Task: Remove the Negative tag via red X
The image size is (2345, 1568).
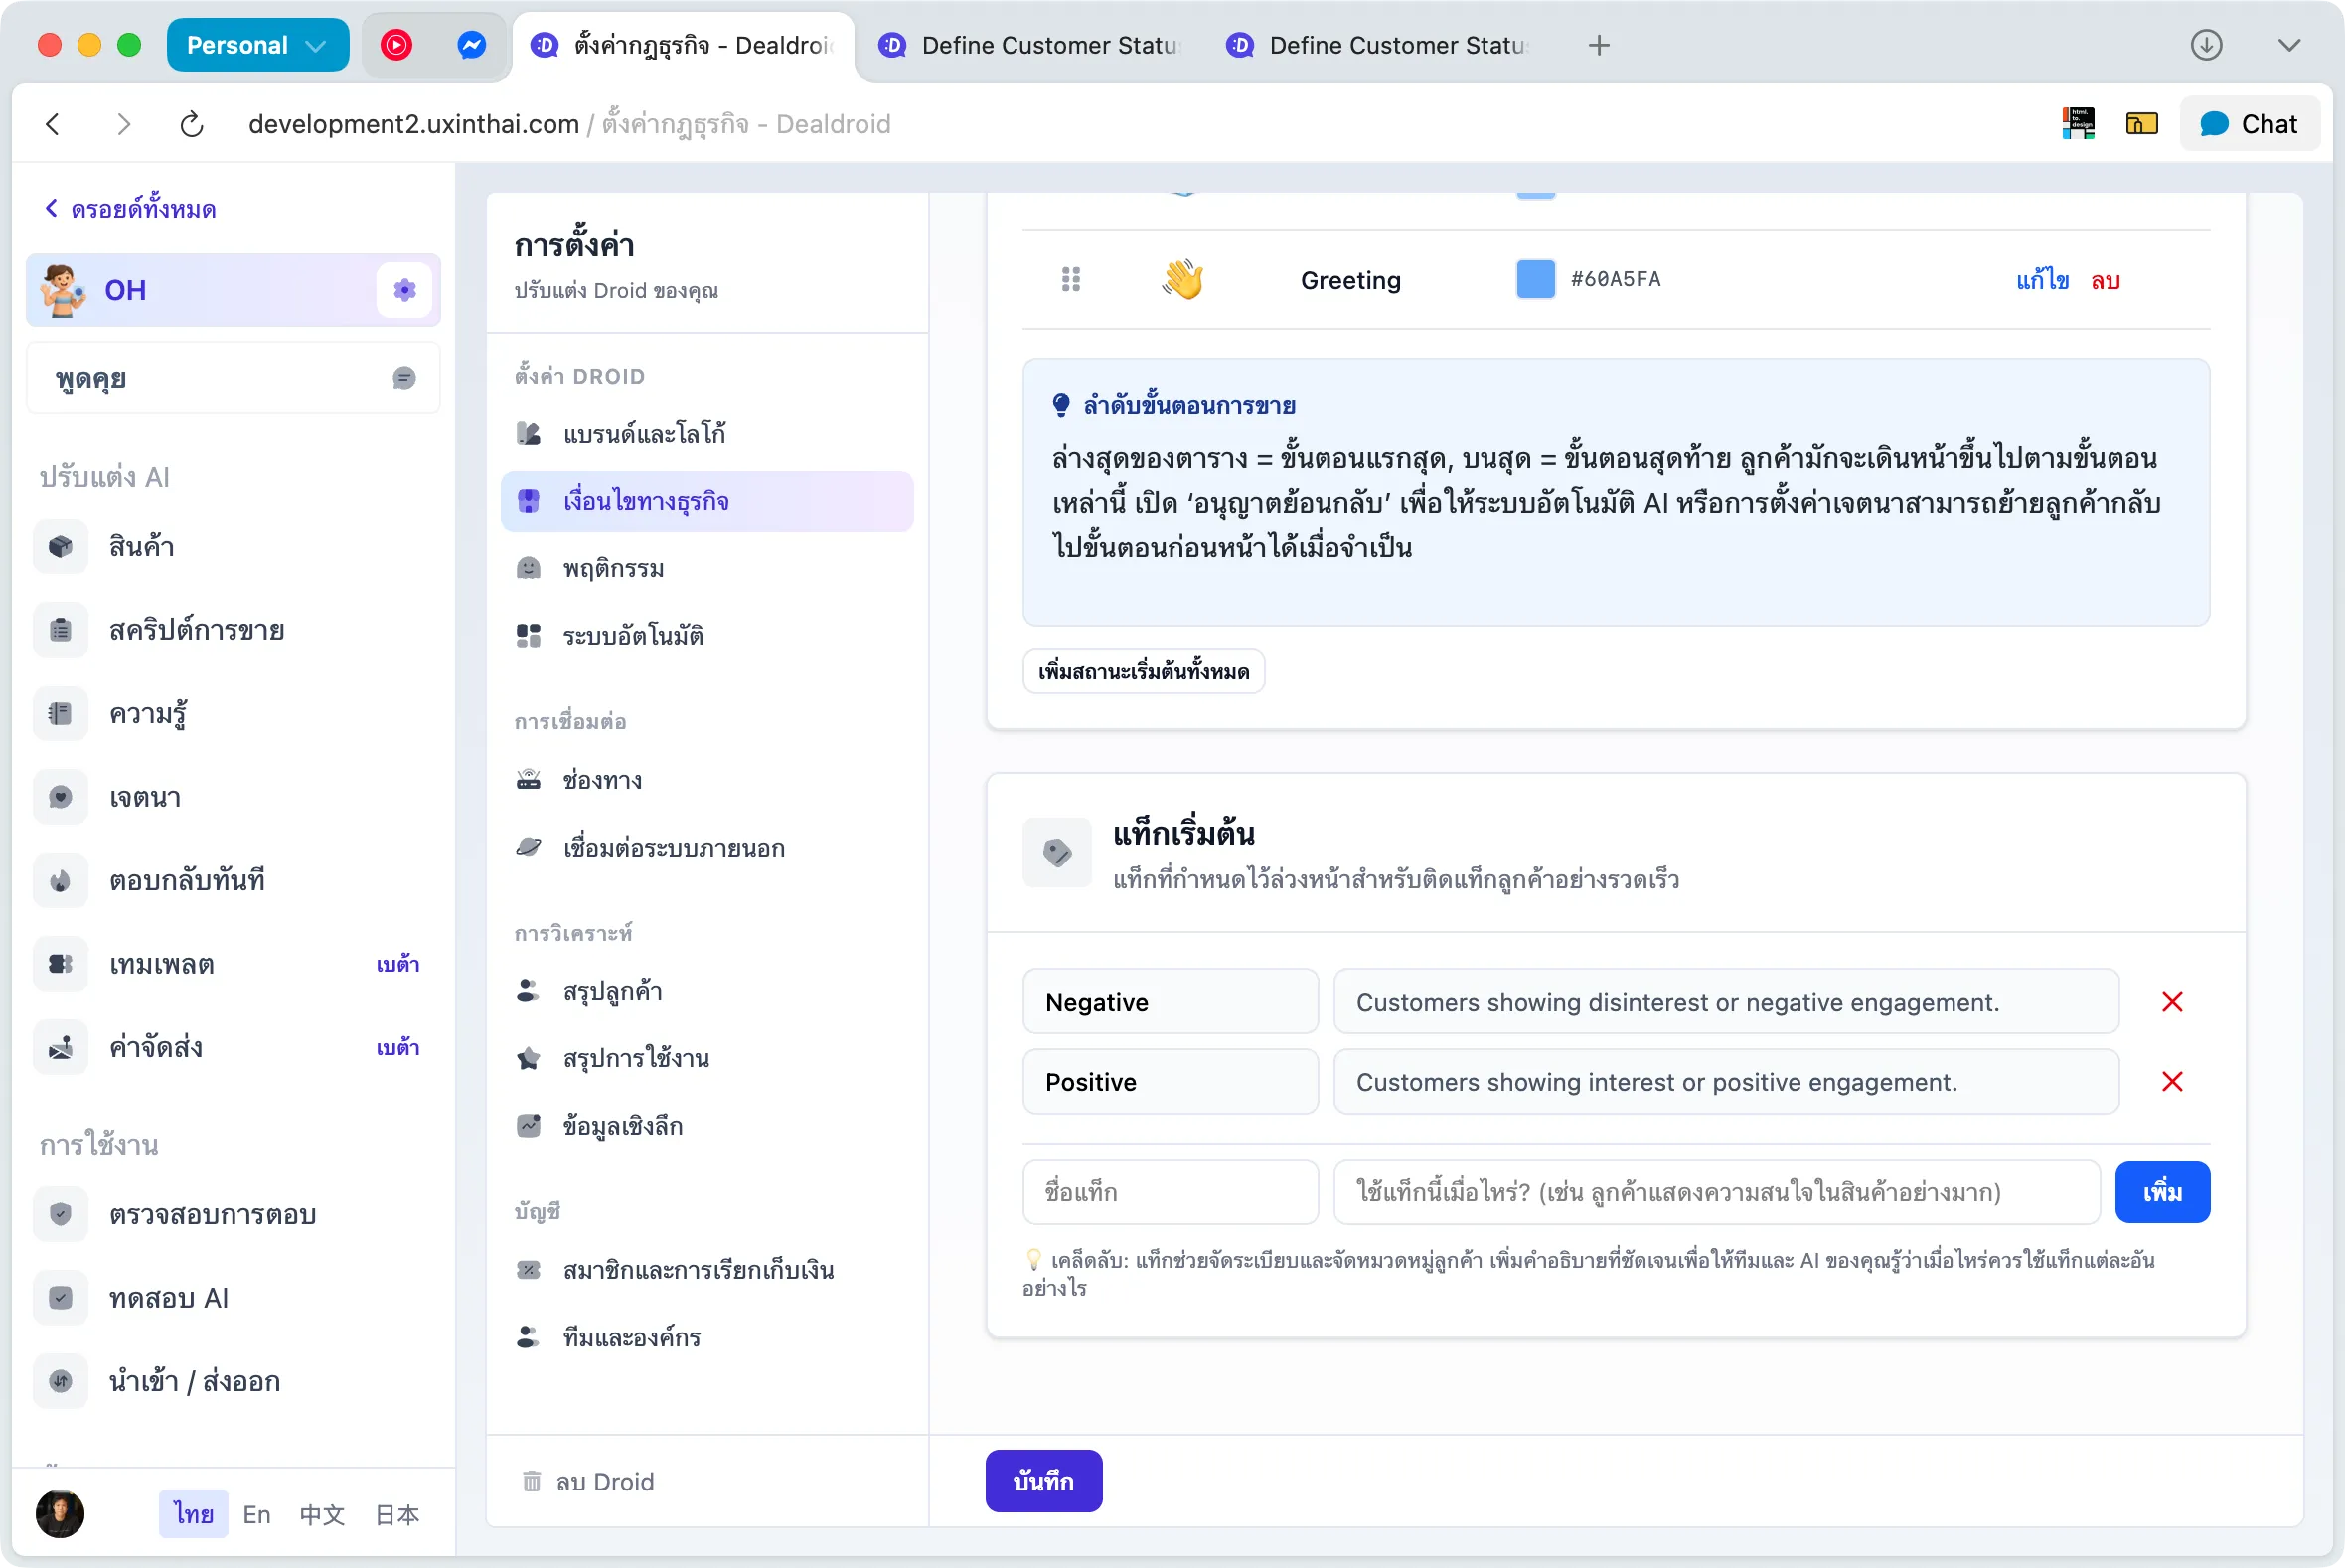Action: 2171,1001
